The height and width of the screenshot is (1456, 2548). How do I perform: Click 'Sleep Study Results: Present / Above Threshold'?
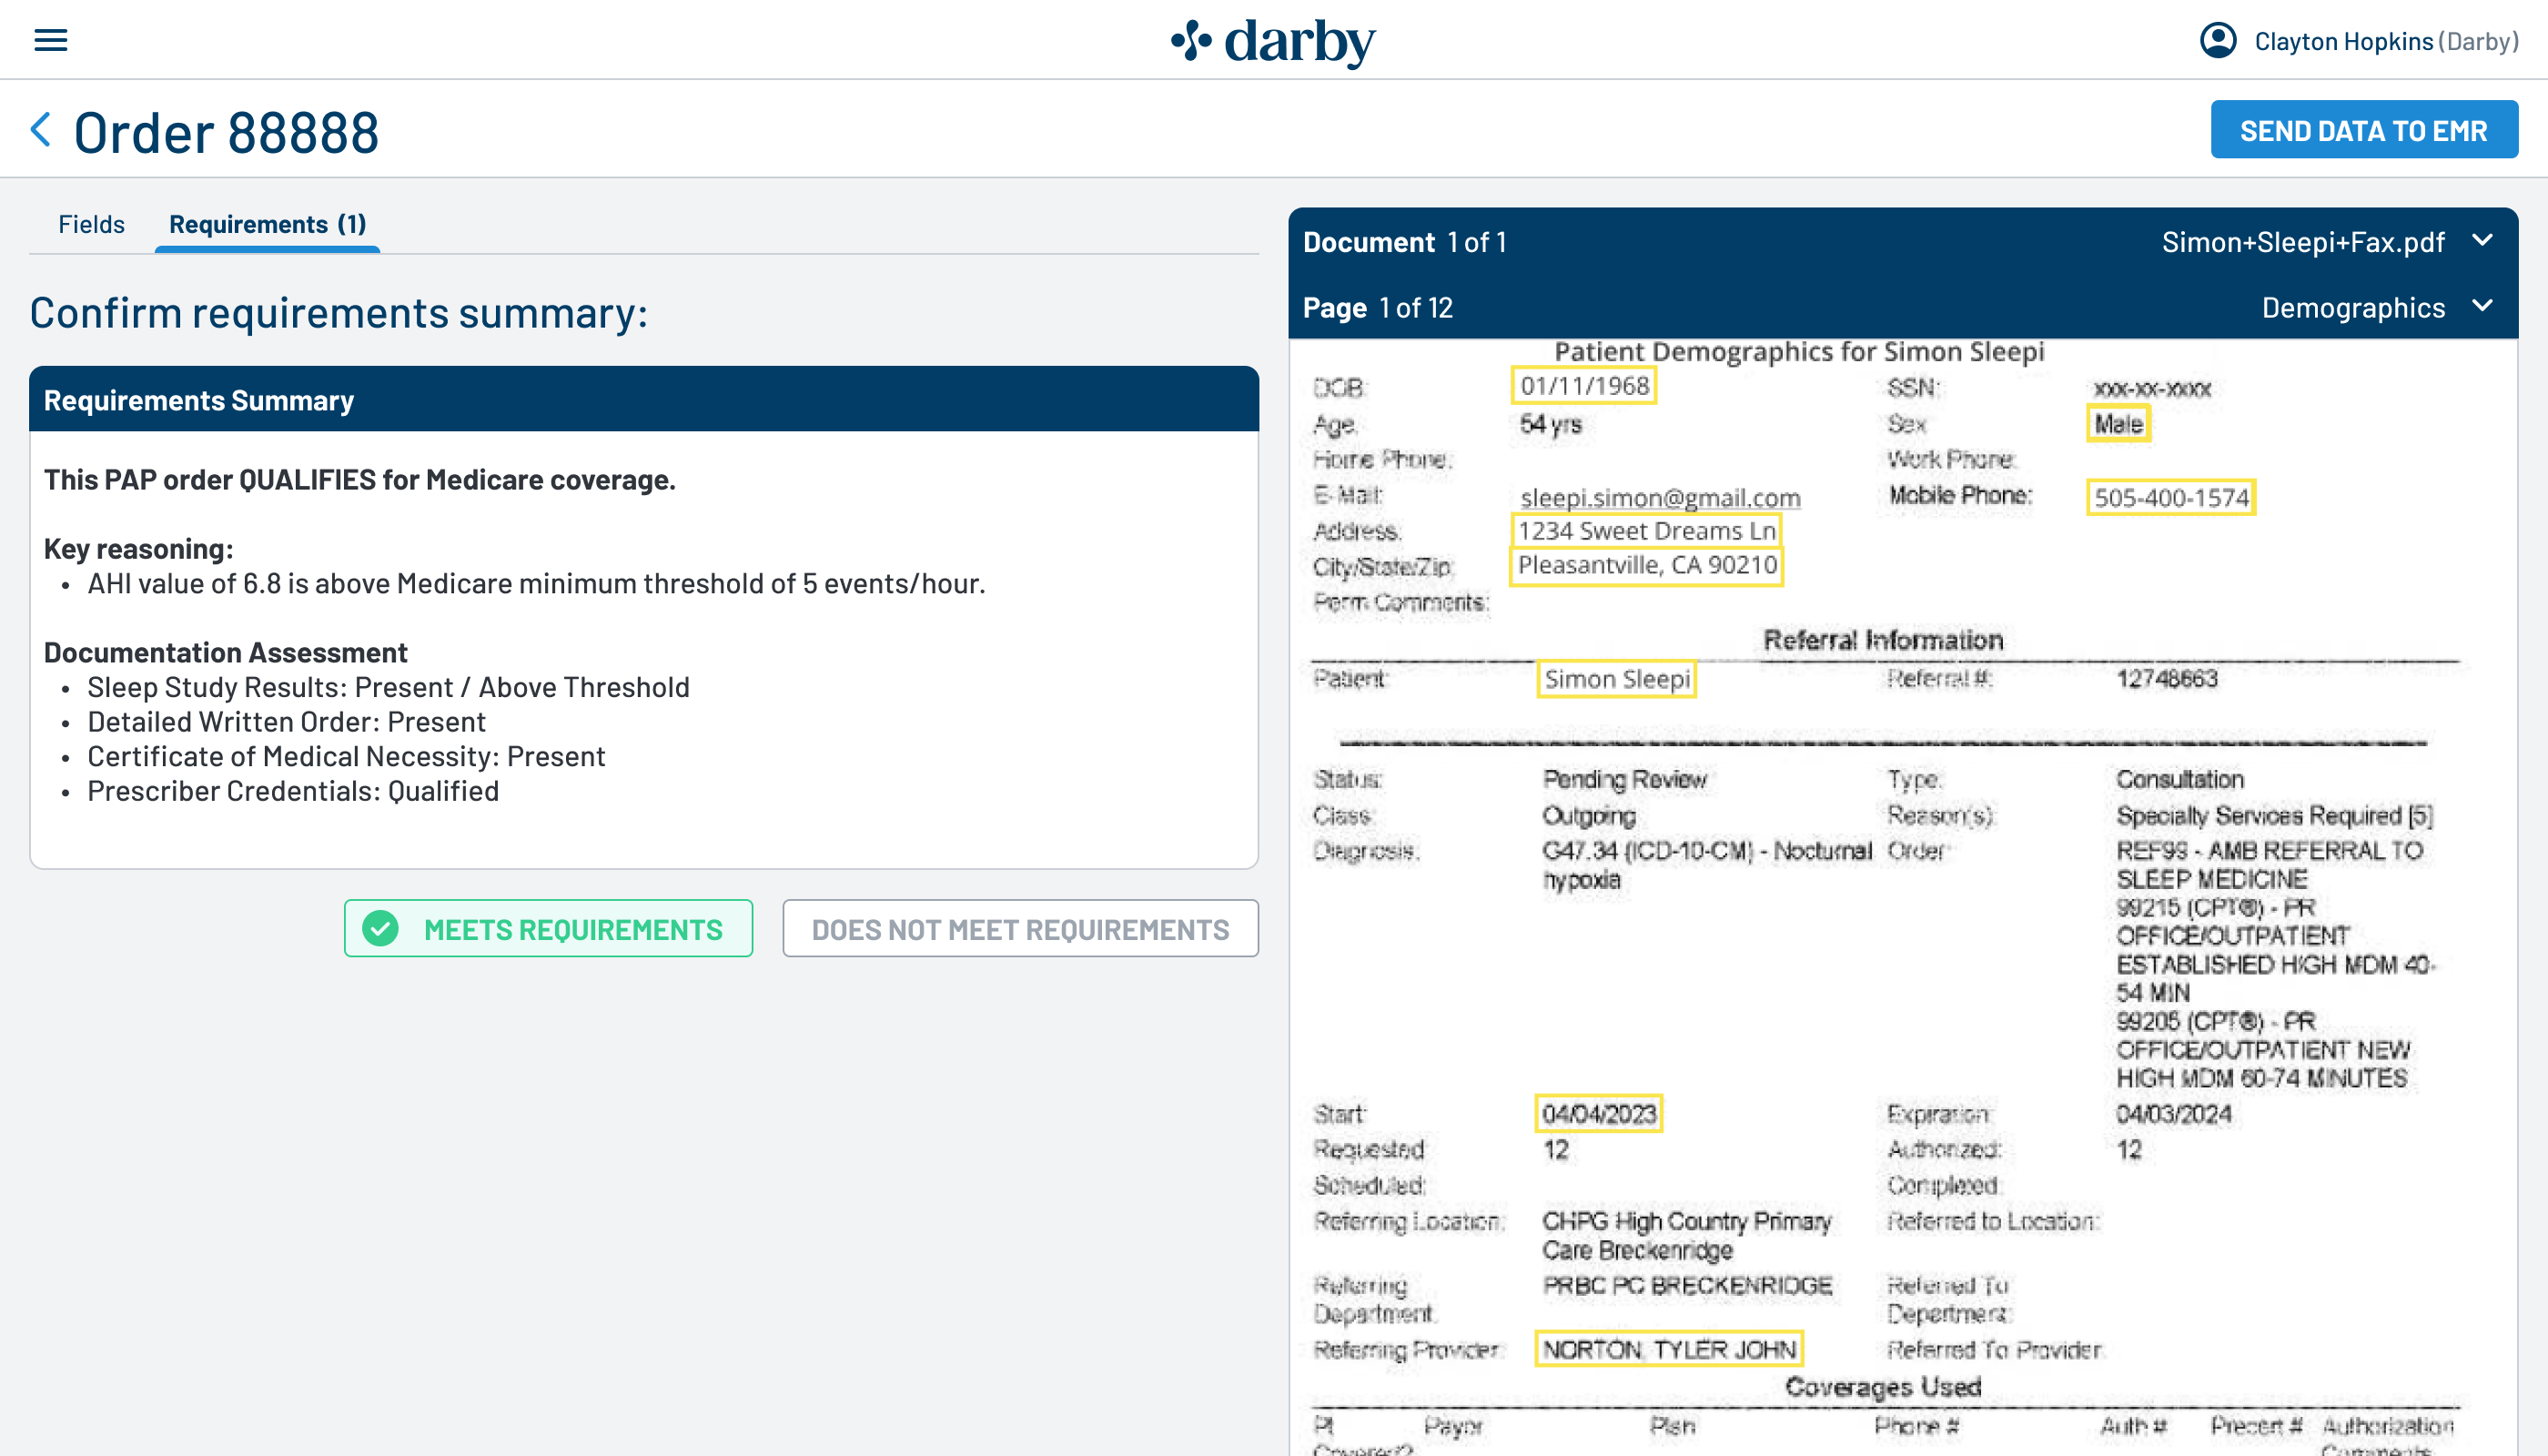click(388, 688)
